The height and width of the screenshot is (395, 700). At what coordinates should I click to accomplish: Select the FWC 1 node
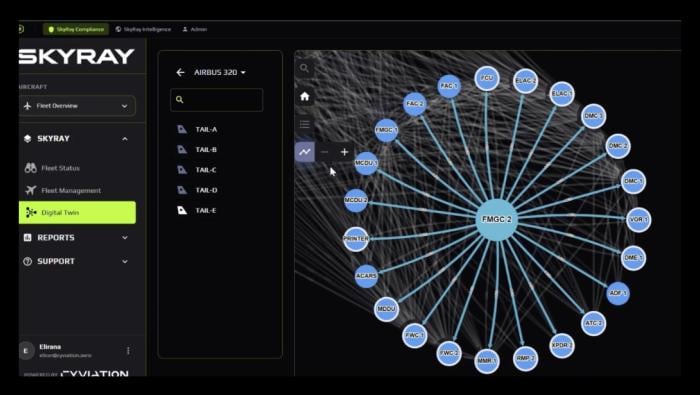click(414, 335)
